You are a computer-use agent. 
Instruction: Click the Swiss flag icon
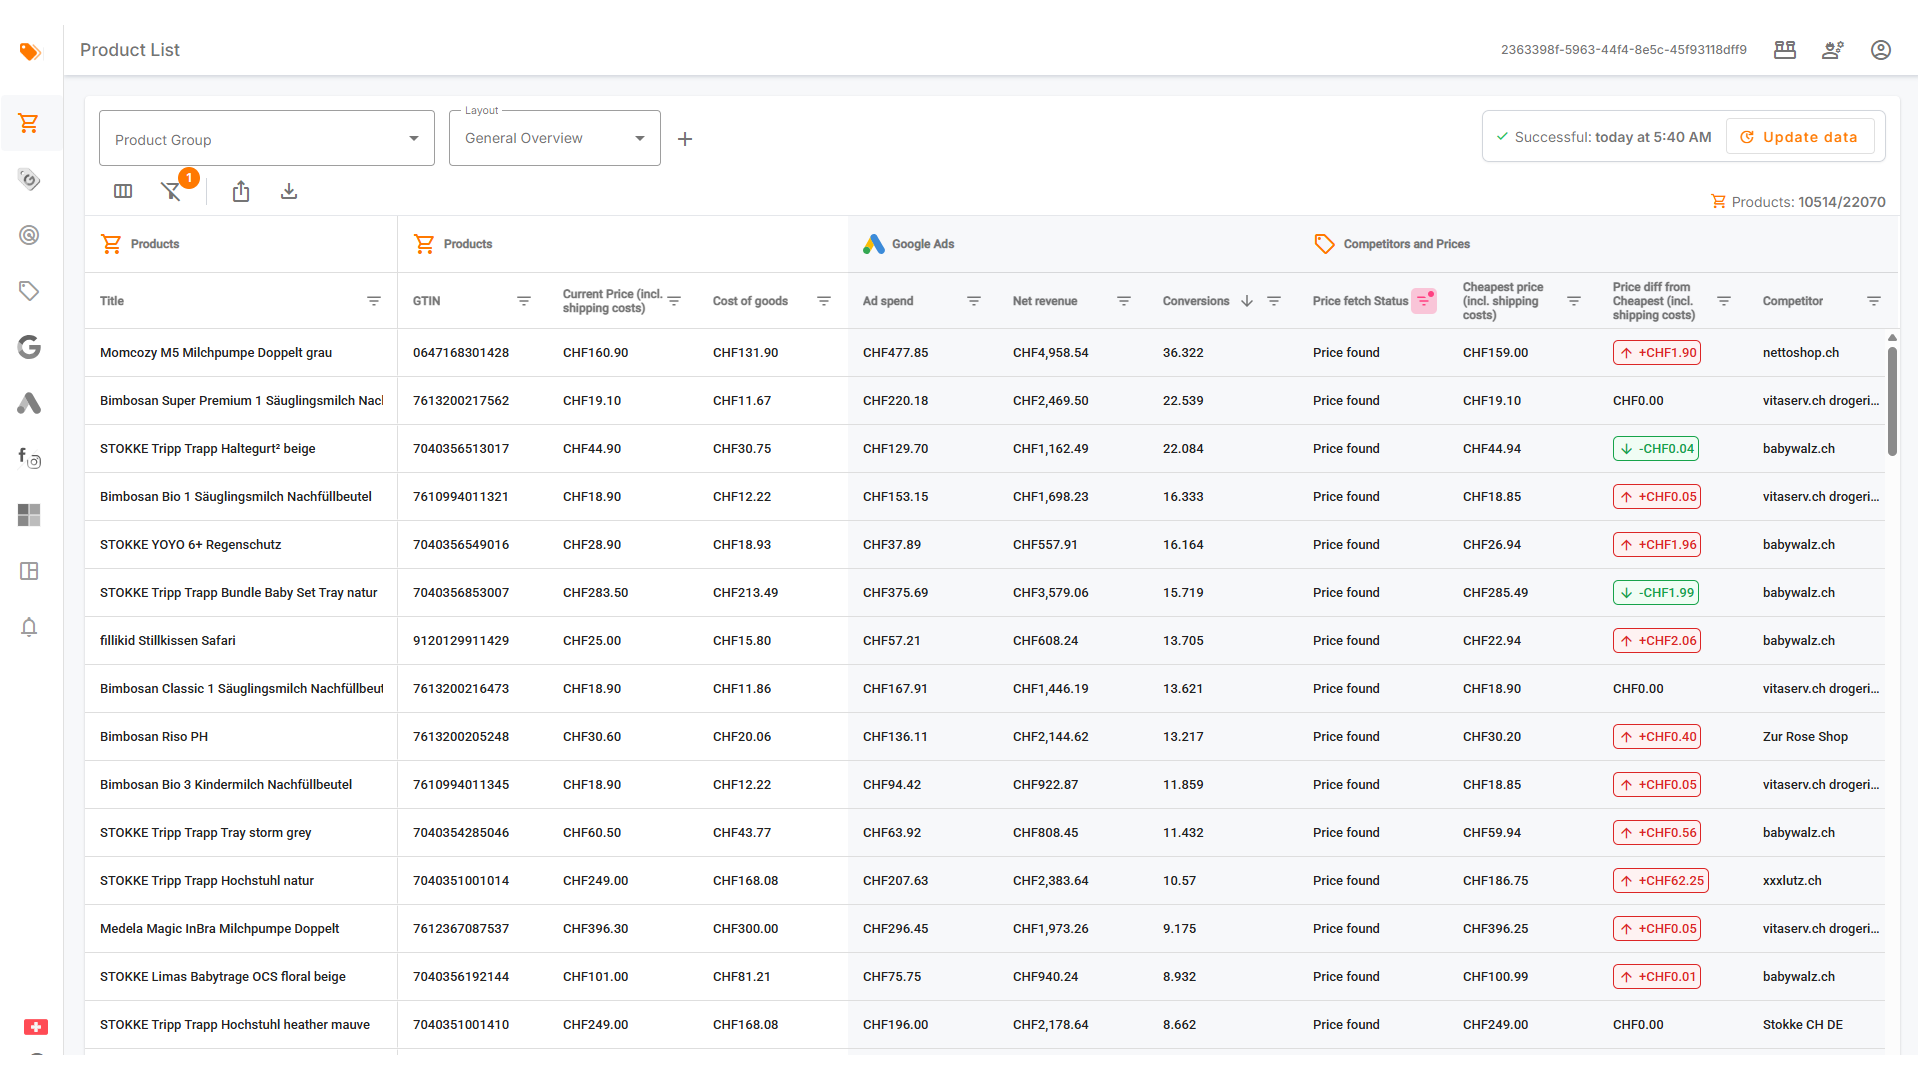(x=36, y=1027)
